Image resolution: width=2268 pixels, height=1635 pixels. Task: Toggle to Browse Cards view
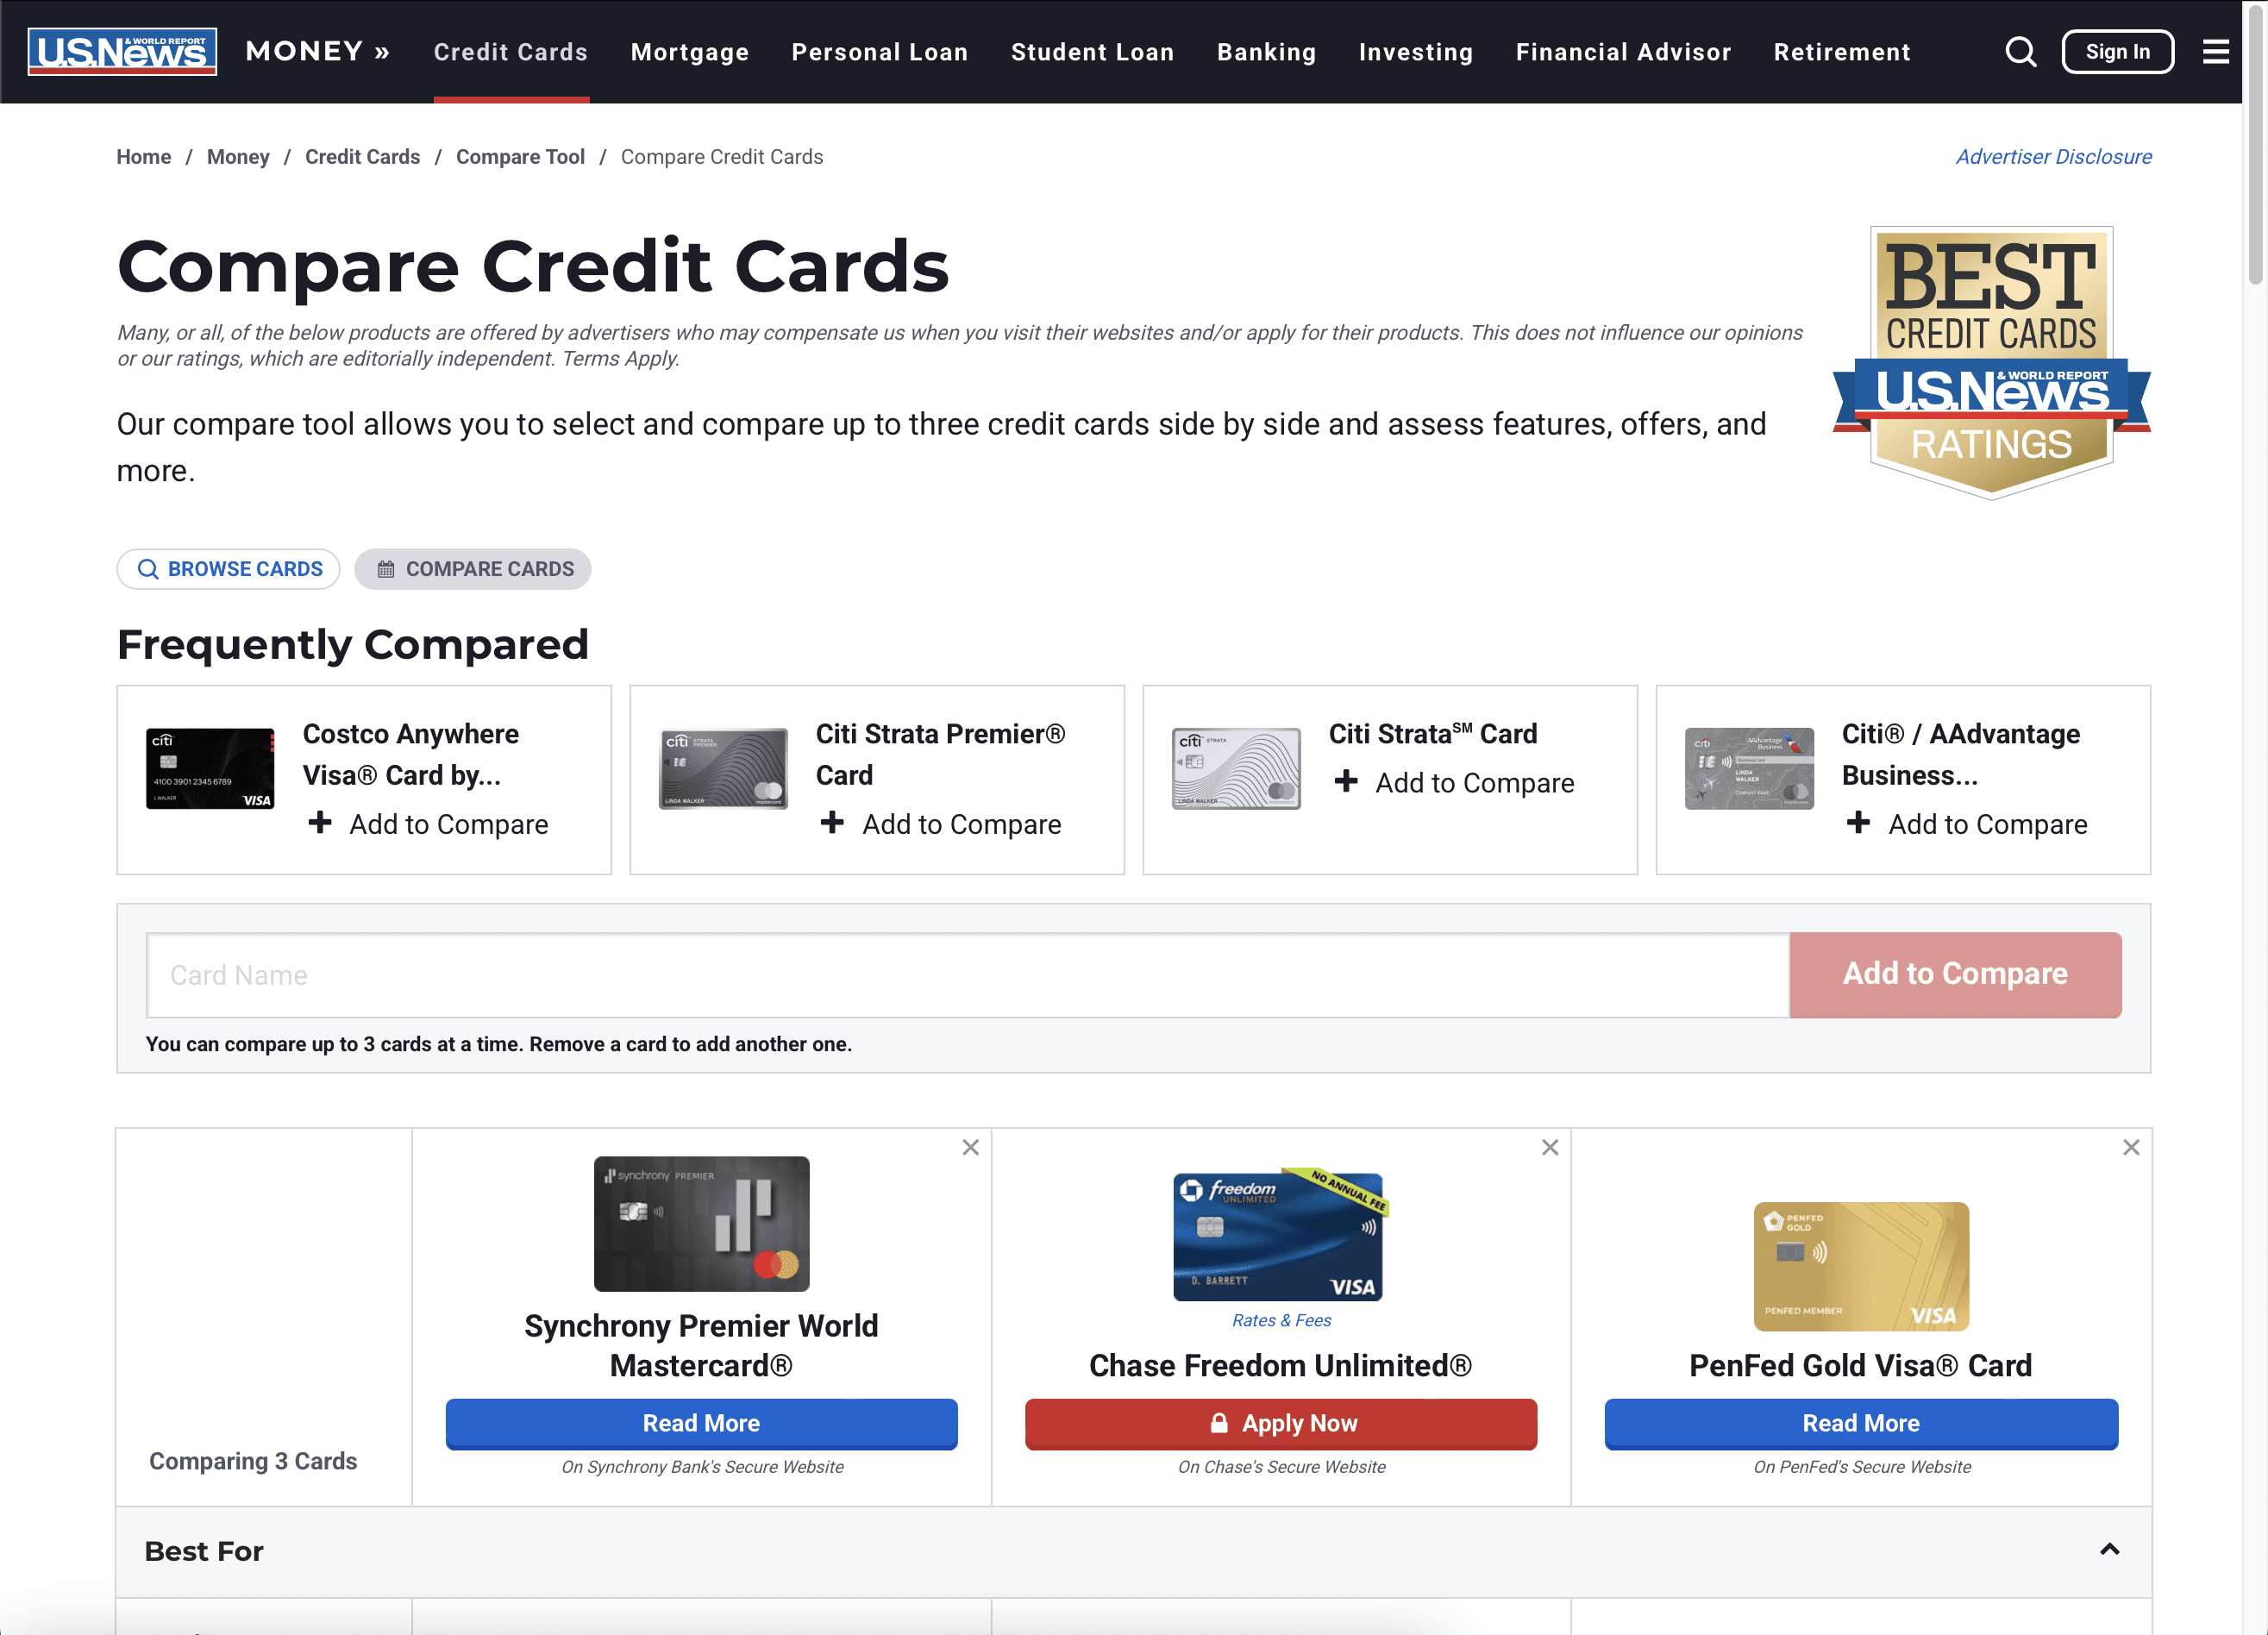pos(229,569)
